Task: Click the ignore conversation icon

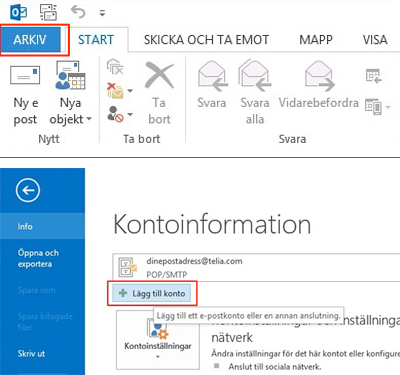Action: [x=115, y=67]
